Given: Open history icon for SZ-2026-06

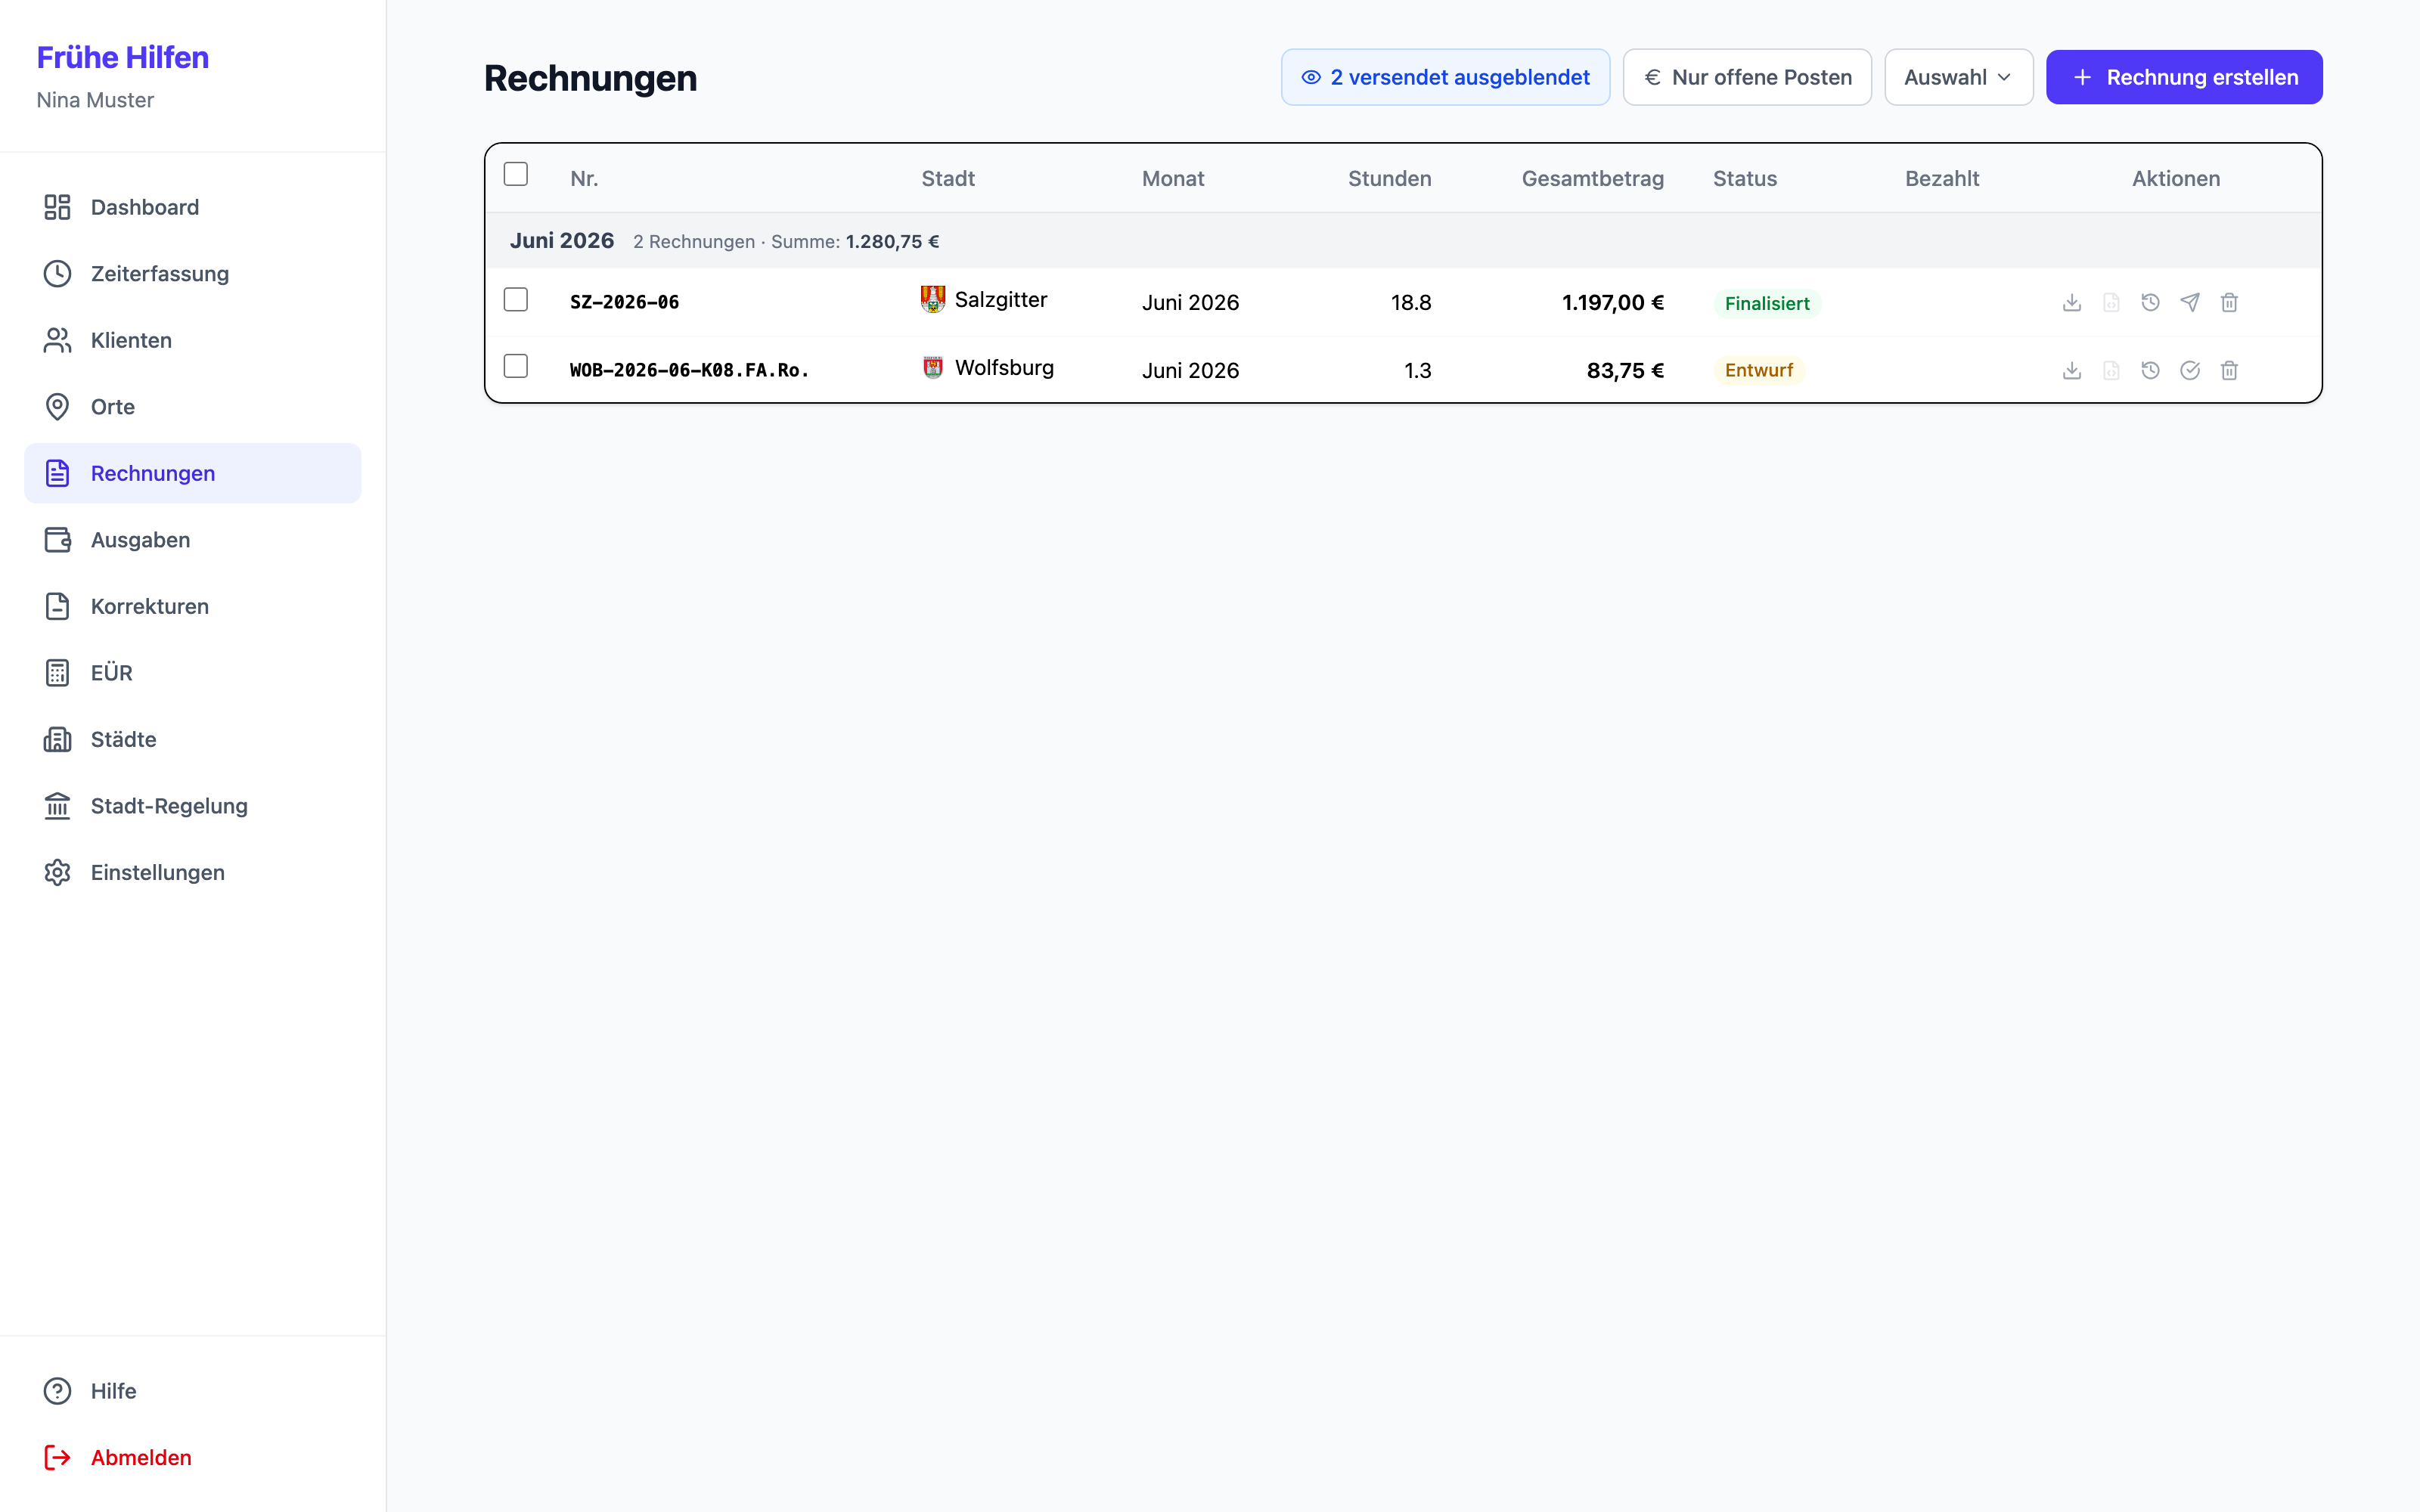Looking at the screenshot, I should 2150,302.
